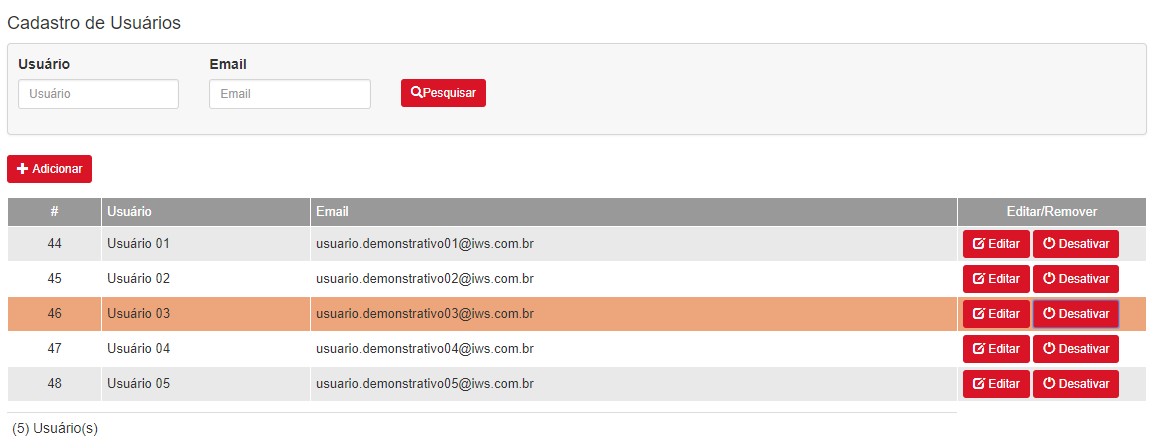Image resolution: width=1157 pixels, height=448 pixels.
Task: Edit Usuário 02
Action: [x=995, y=279]
